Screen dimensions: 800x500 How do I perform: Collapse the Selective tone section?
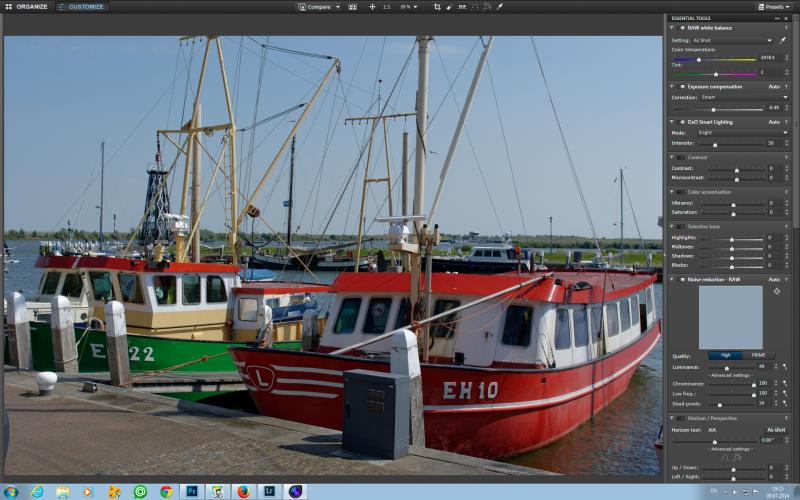(x=672, y=227)
